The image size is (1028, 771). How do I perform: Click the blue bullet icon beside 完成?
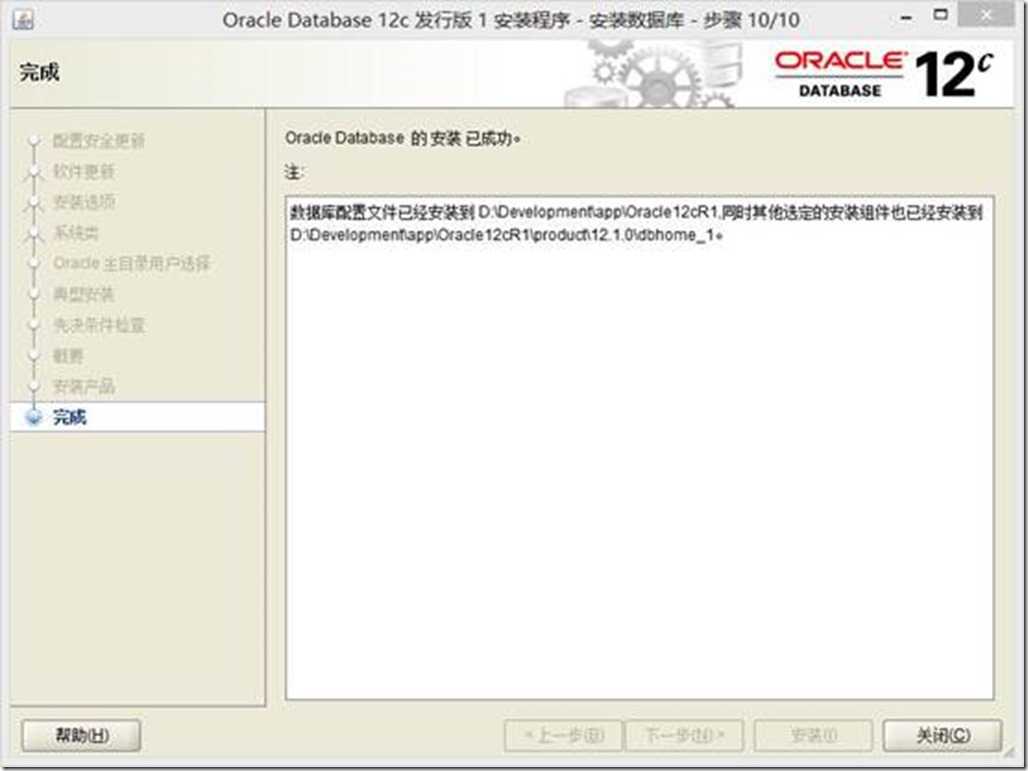coord(33,417)
